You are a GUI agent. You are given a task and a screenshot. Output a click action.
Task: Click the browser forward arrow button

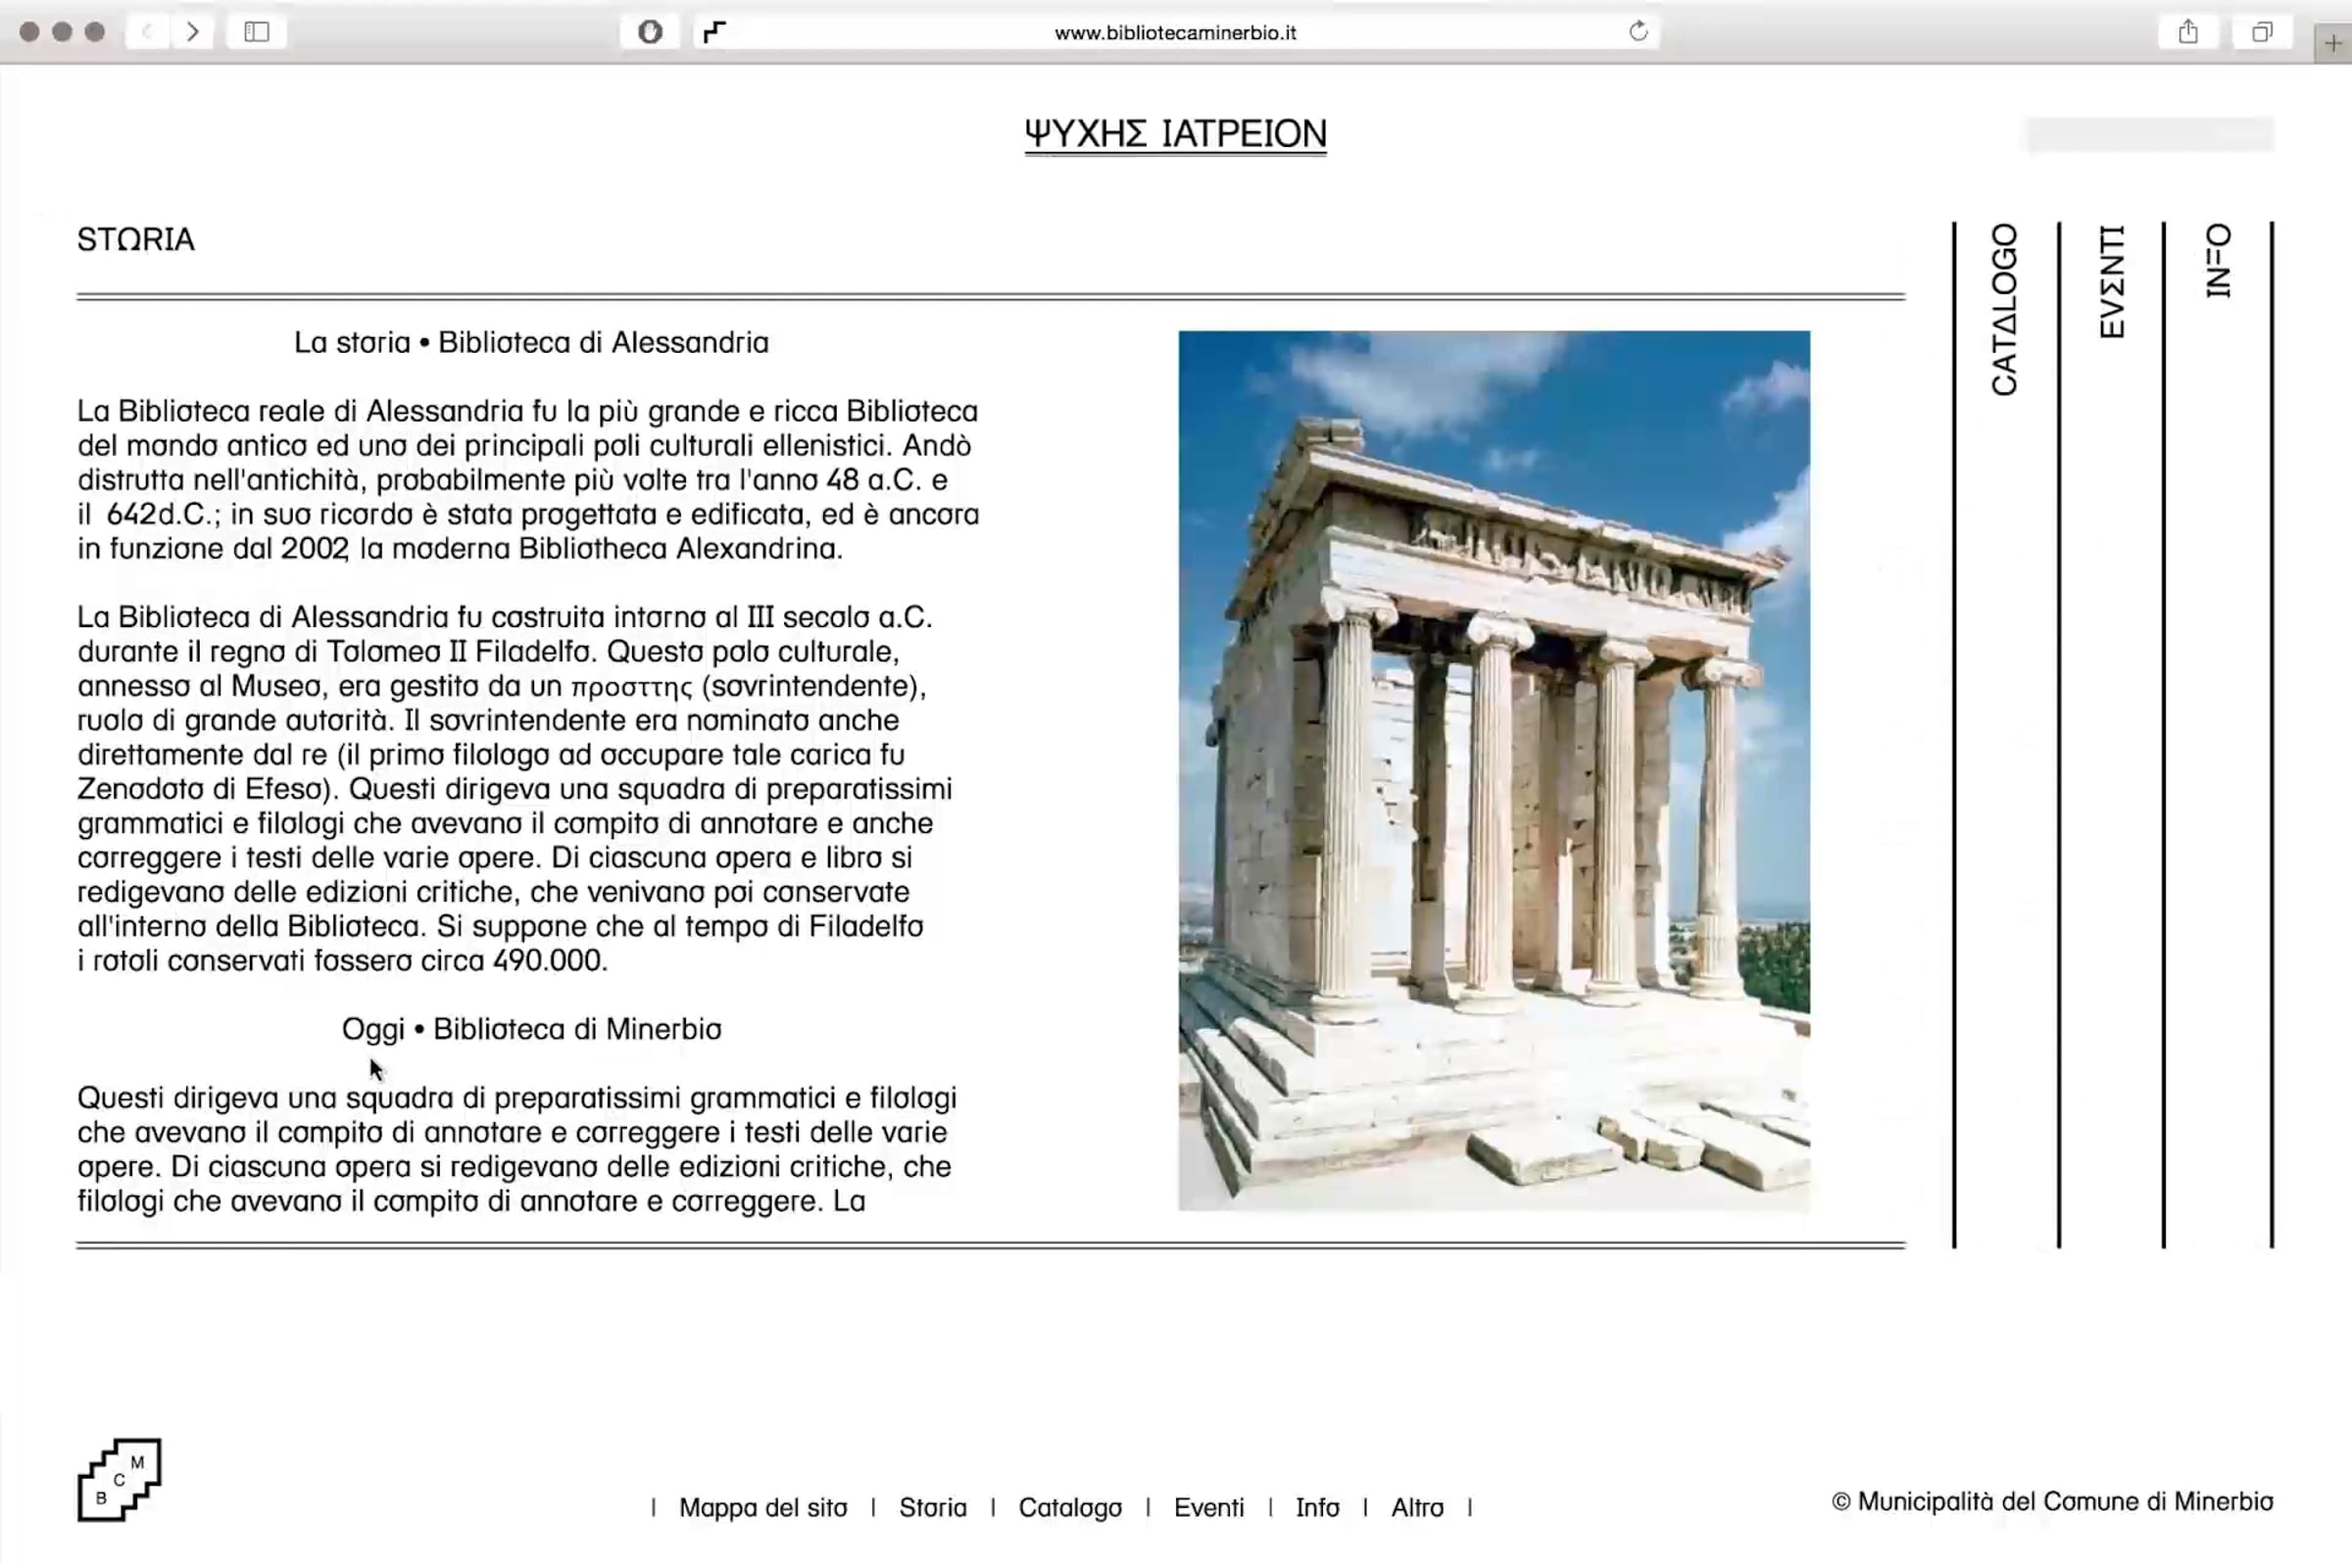192,32
